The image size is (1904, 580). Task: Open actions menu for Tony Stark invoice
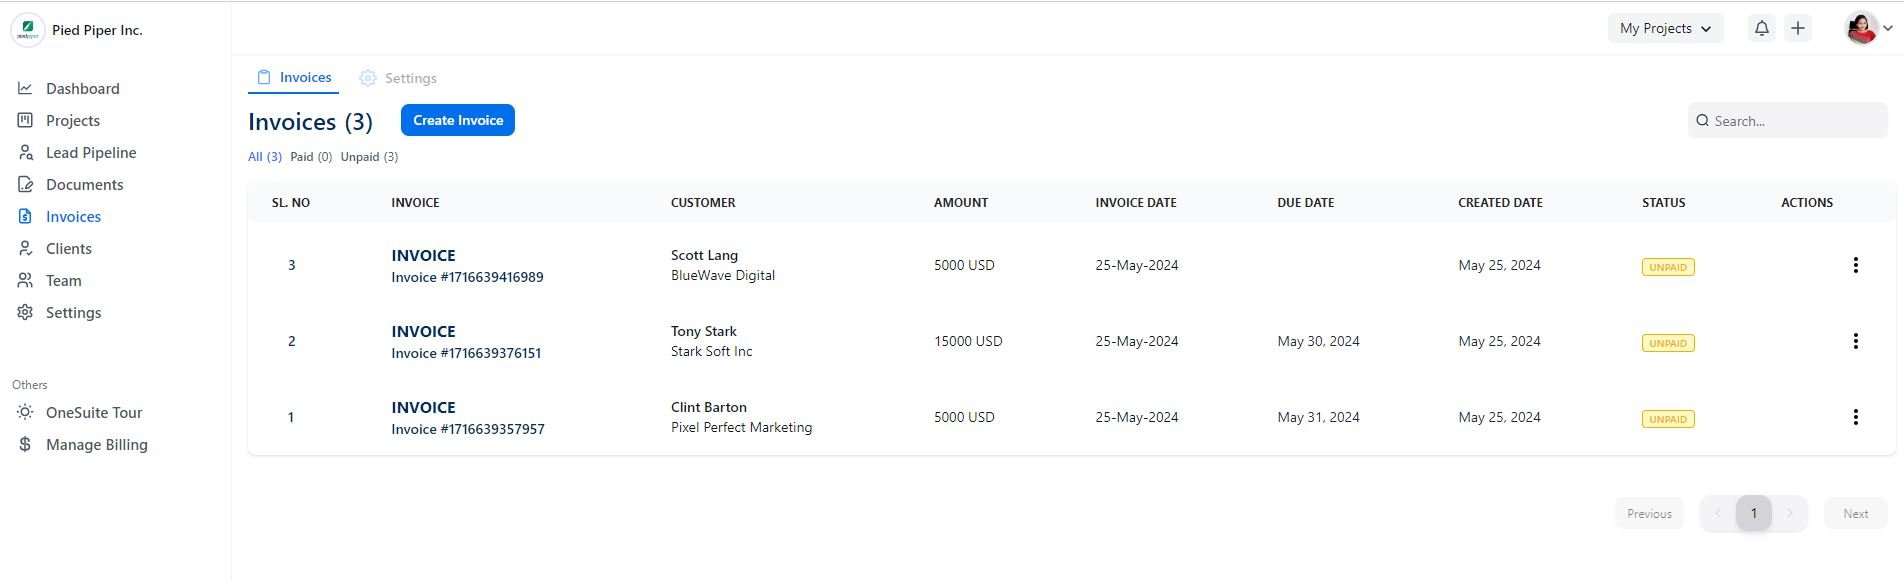click(x=1855, y=341)
